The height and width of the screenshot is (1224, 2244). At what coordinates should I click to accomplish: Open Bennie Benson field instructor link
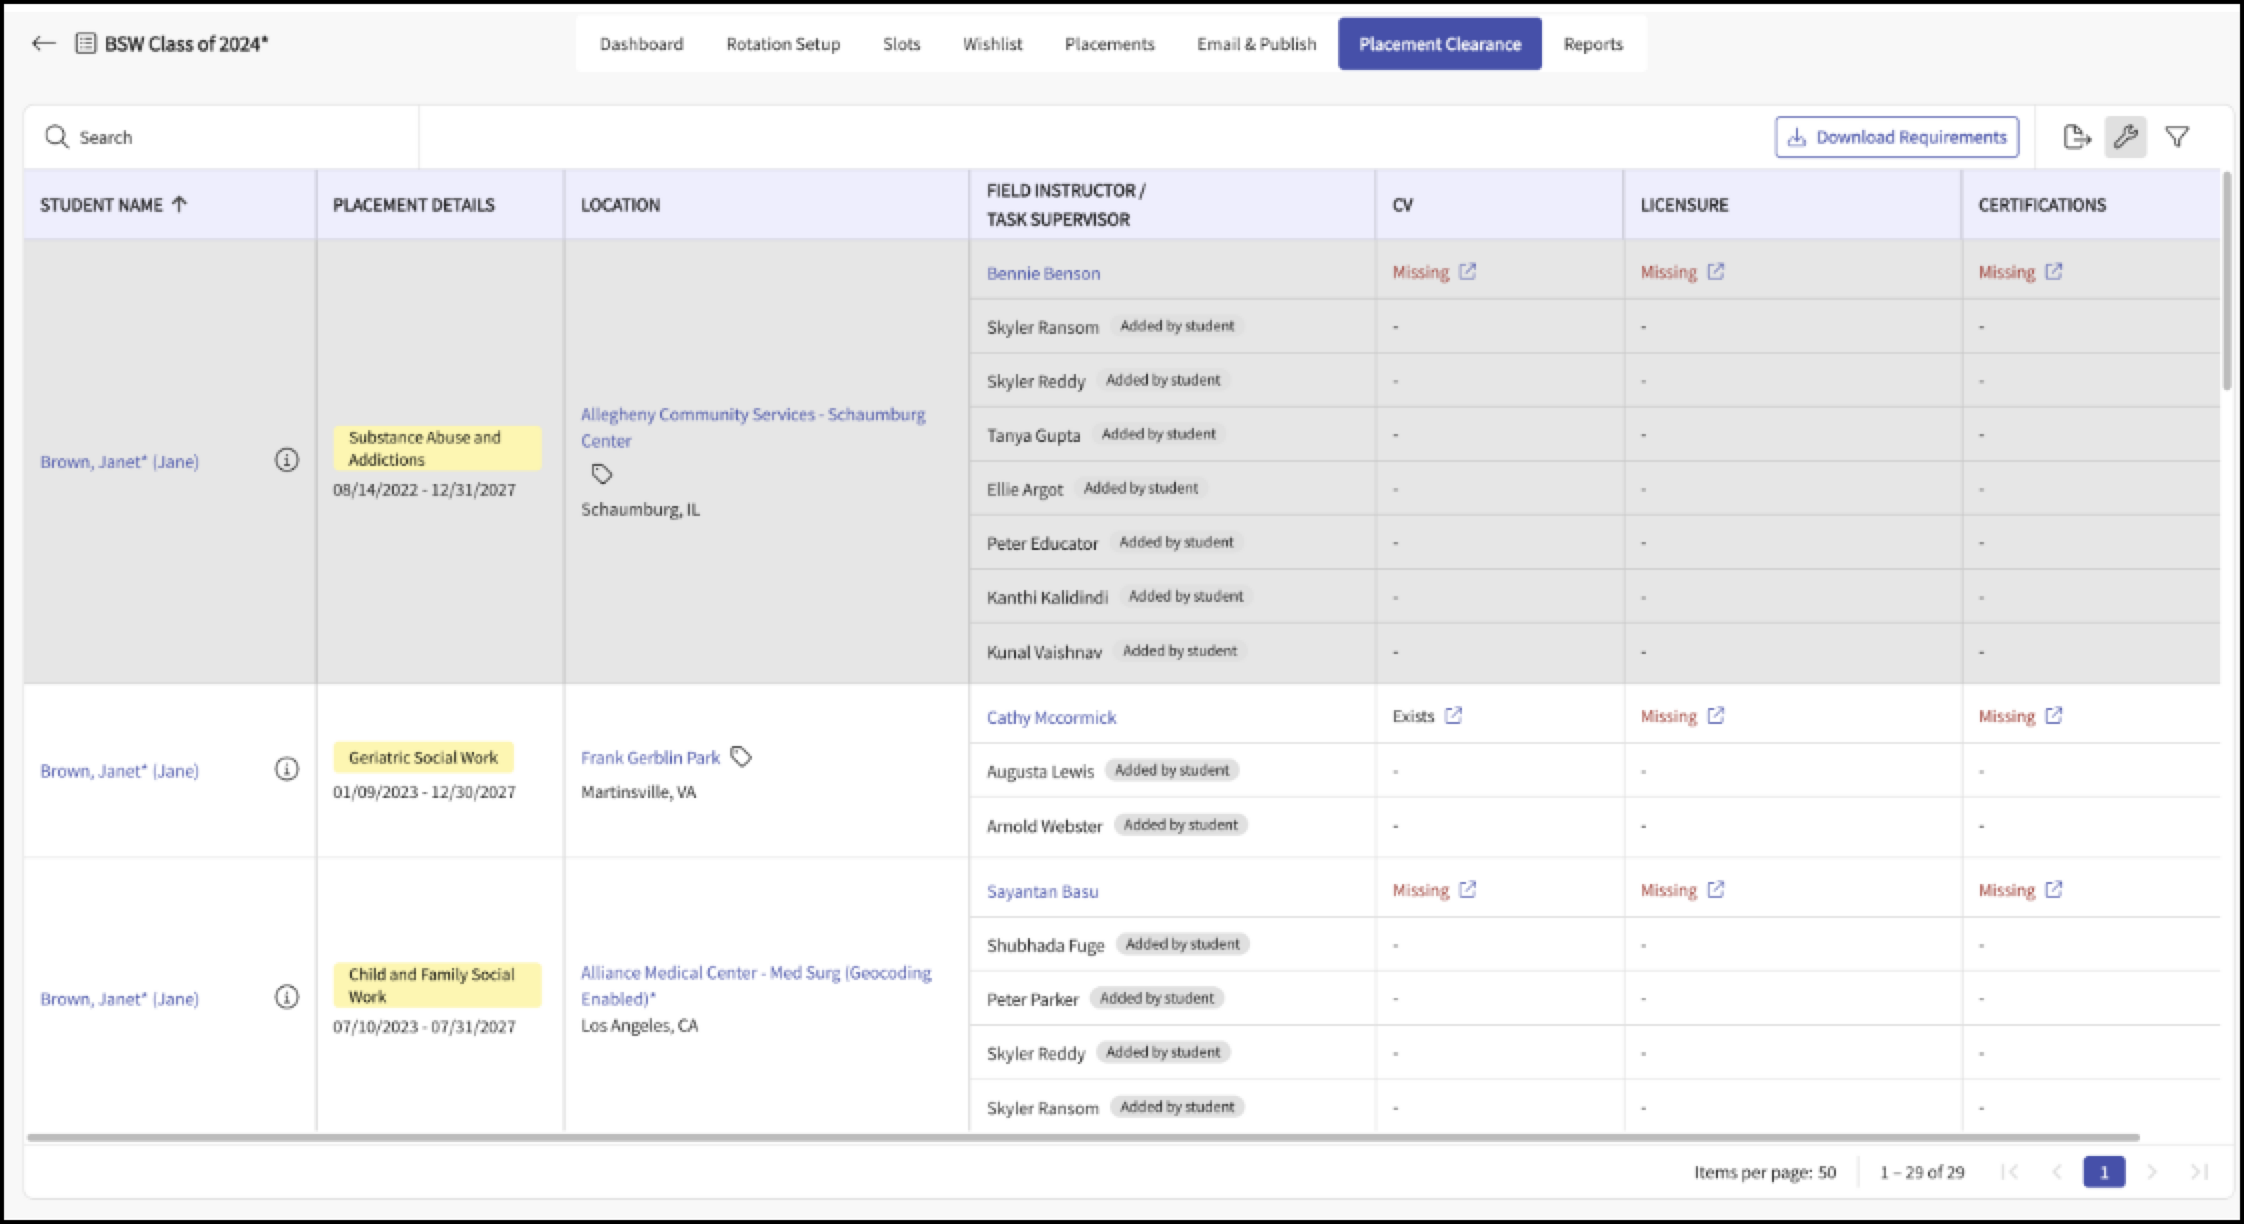[1043, 273]
